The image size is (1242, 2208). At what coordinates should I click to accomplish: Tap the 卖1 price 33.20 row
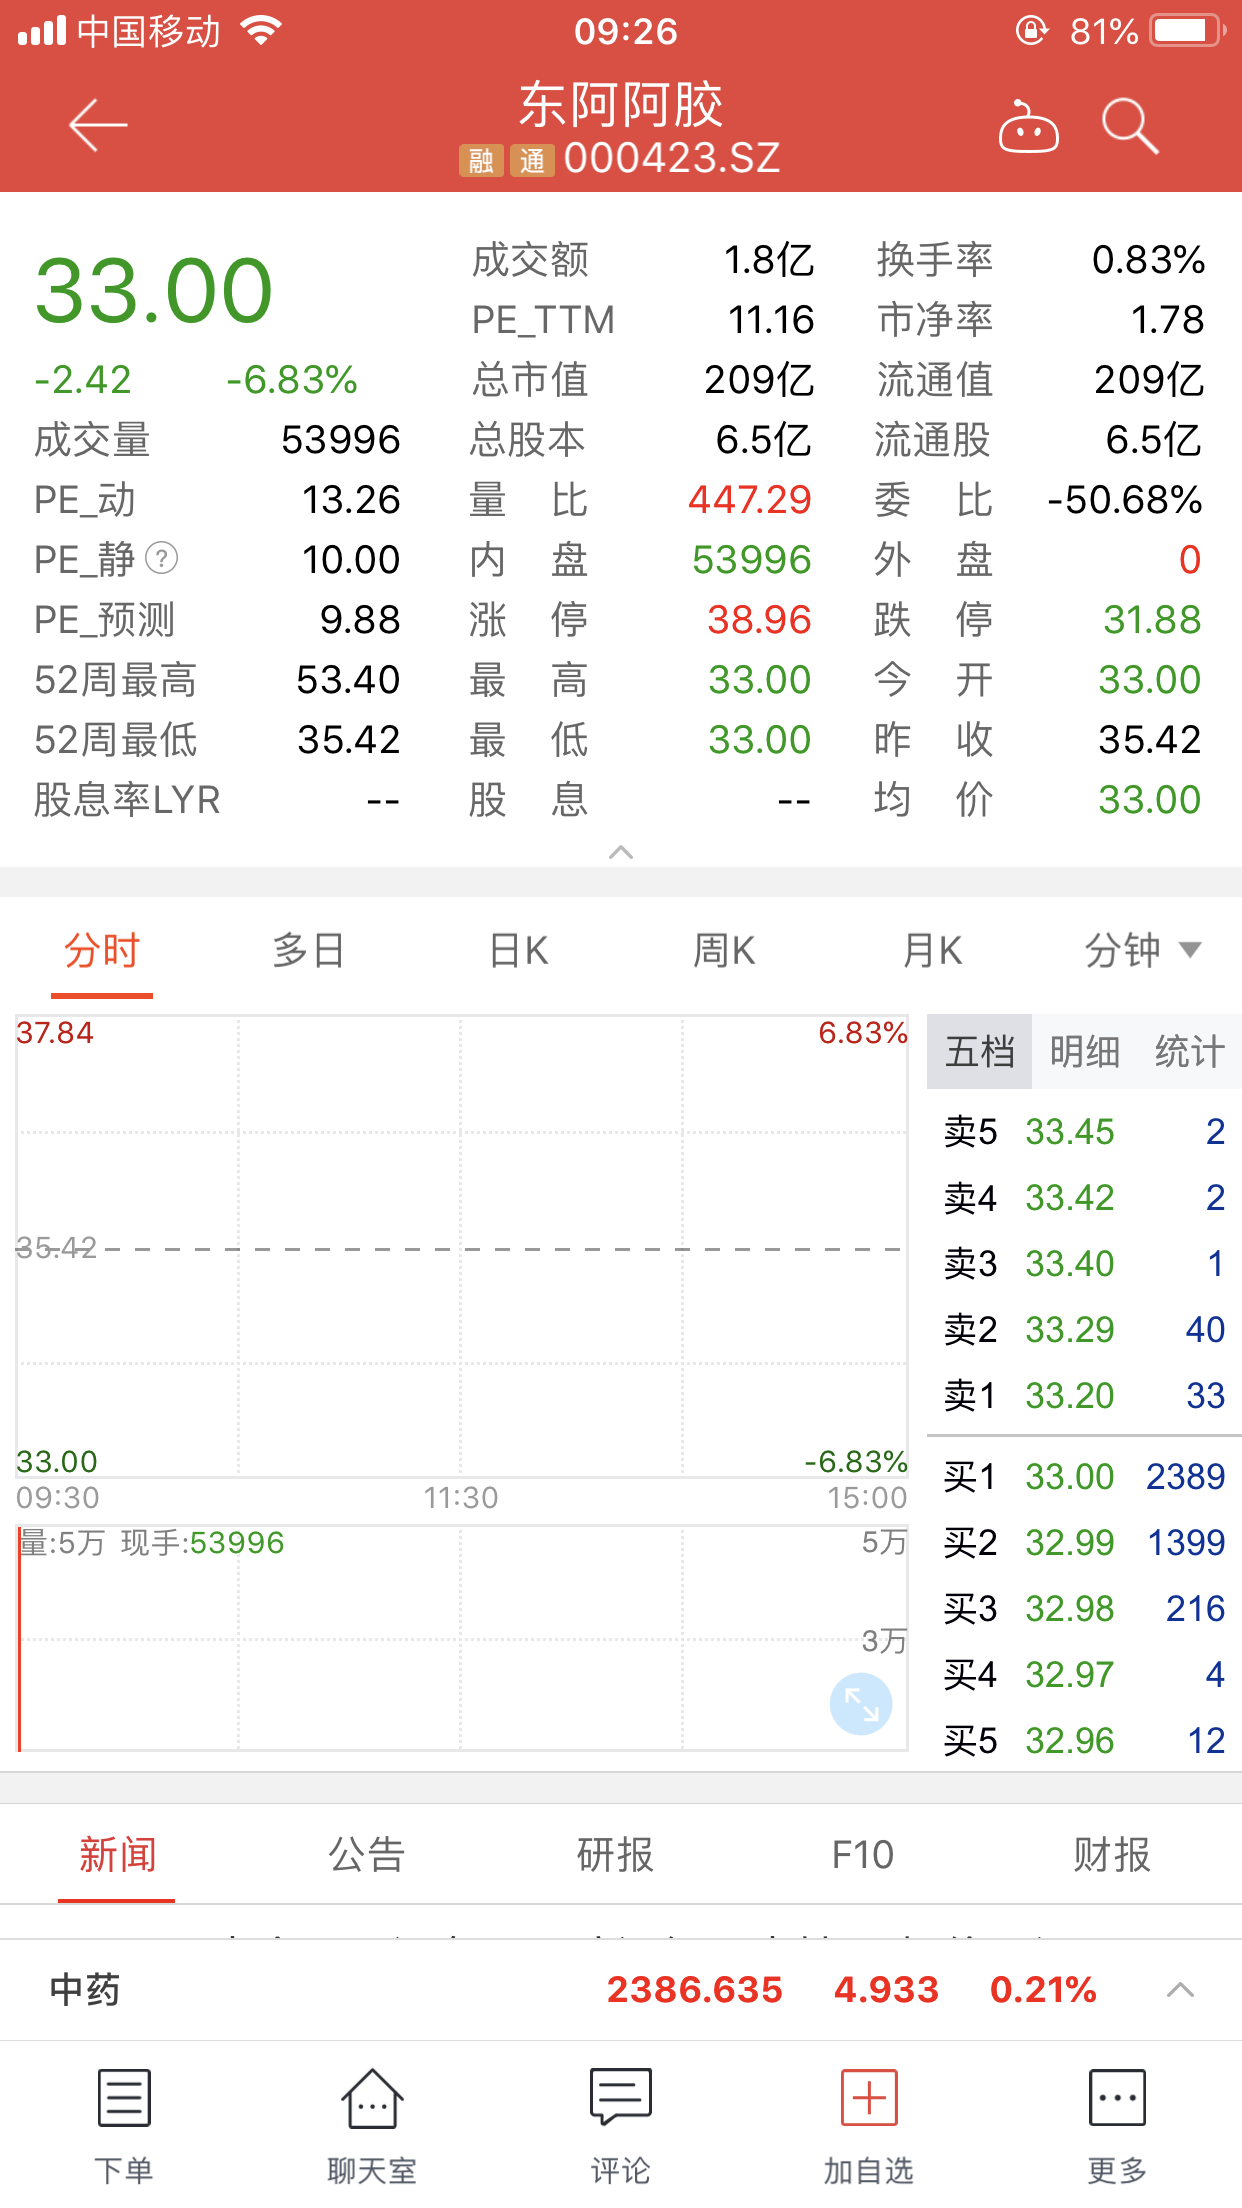coord(1085,1396)
